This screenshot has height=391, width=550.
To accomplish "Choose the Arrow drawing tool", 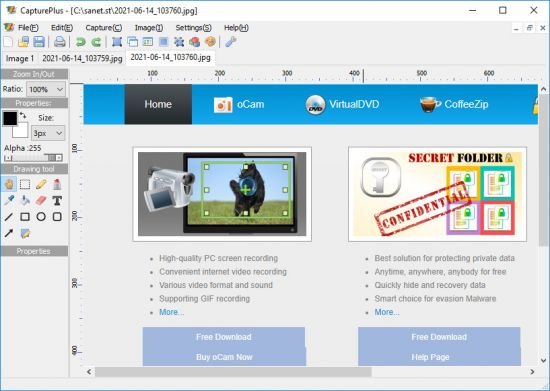I will coord(9,233).
